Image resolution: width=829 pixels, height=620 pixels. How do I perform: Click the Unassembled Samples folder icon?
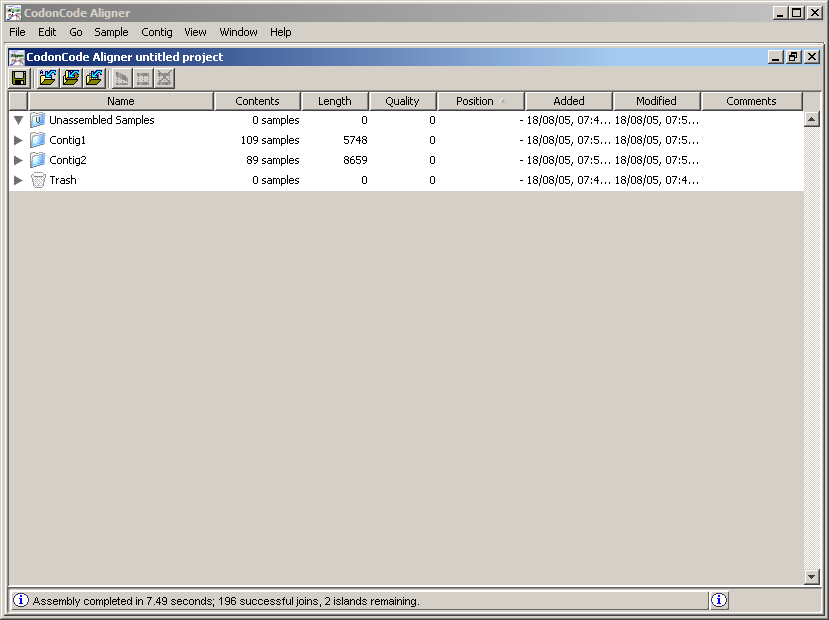point(38,120)
